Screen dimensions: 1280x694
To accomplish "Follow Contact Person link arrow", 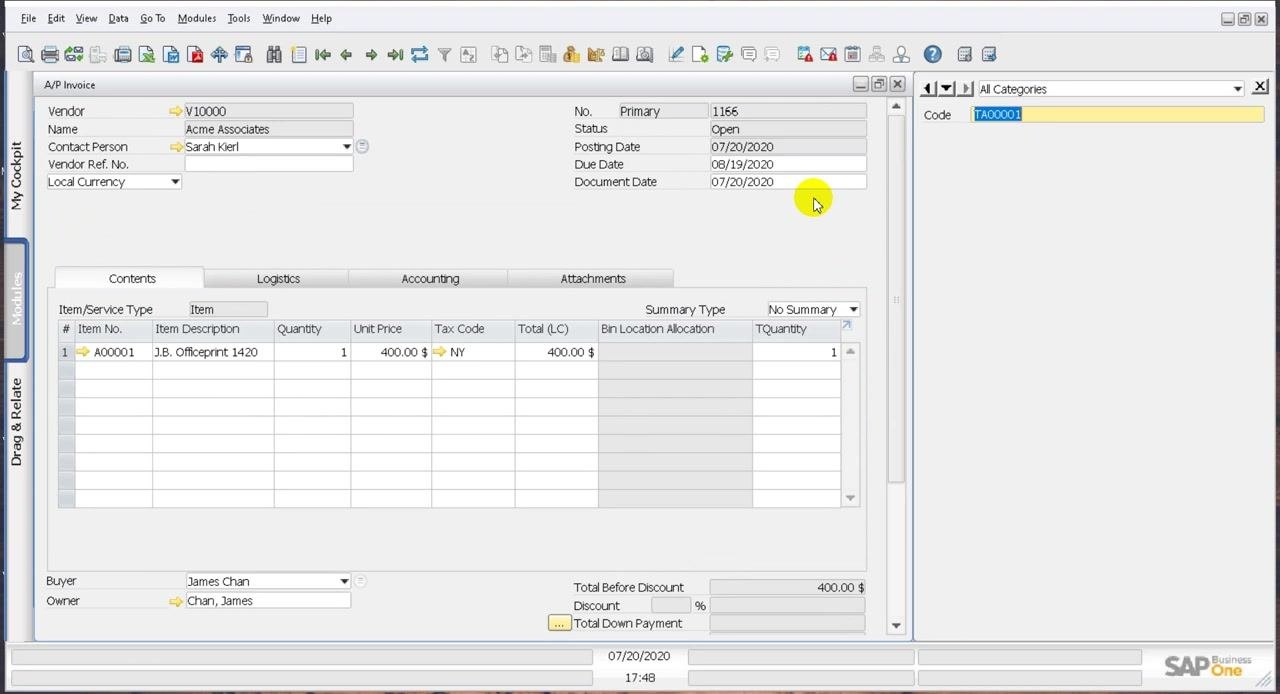I will coord(176,147).
